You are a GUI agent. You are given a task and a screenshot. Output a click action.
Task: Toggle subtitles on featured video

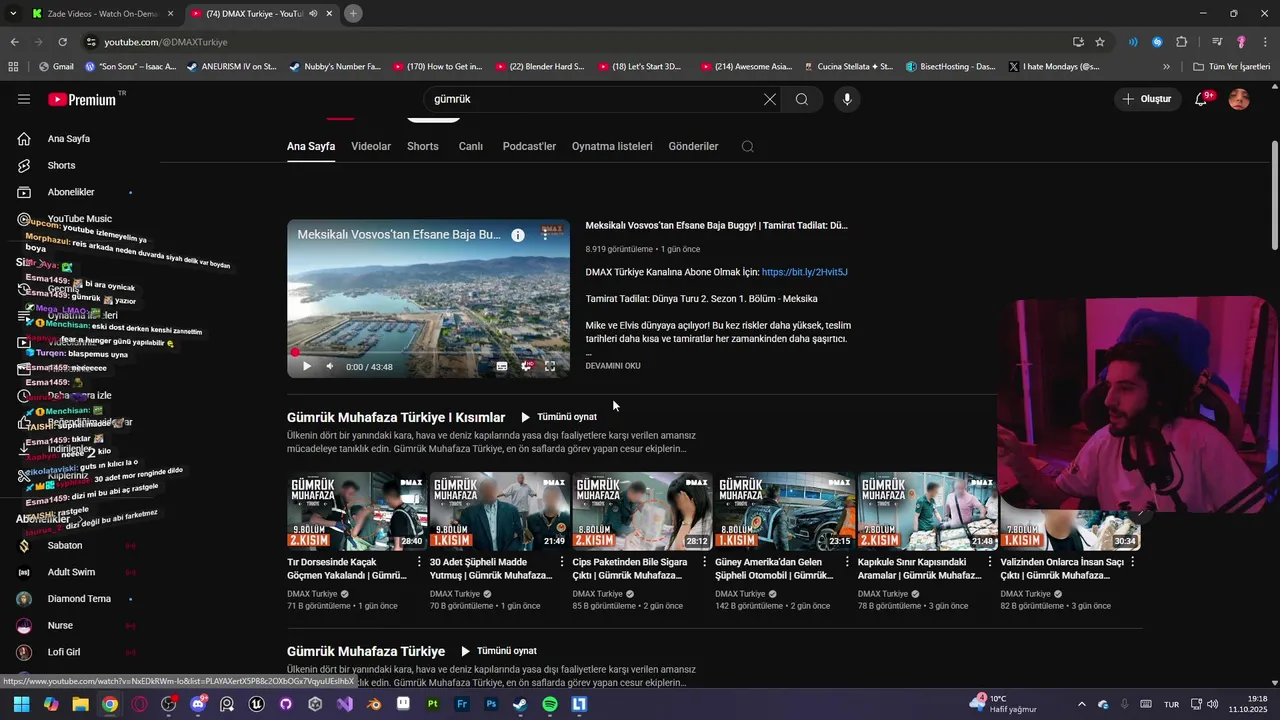point(502,366)
